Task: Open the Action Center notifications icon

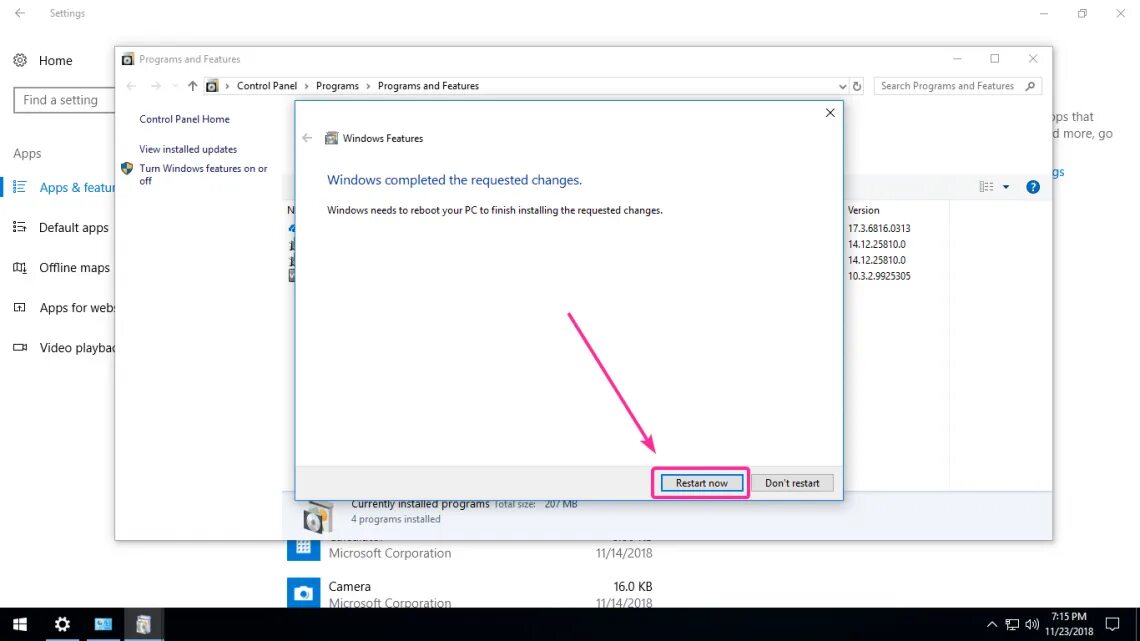Action: (x=1112, y=624)
